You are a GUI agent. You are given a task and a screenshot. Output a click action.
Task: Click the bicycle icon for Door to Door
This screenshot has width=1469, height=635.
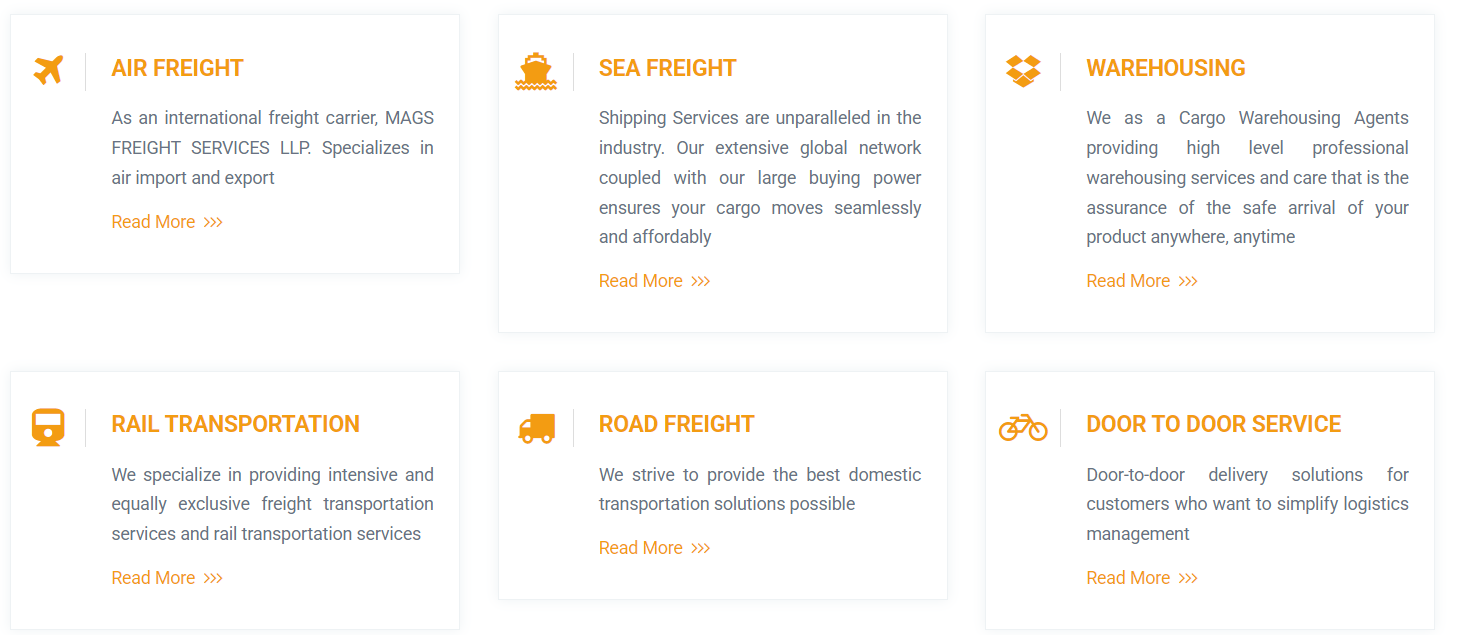tap(1023, 427)
